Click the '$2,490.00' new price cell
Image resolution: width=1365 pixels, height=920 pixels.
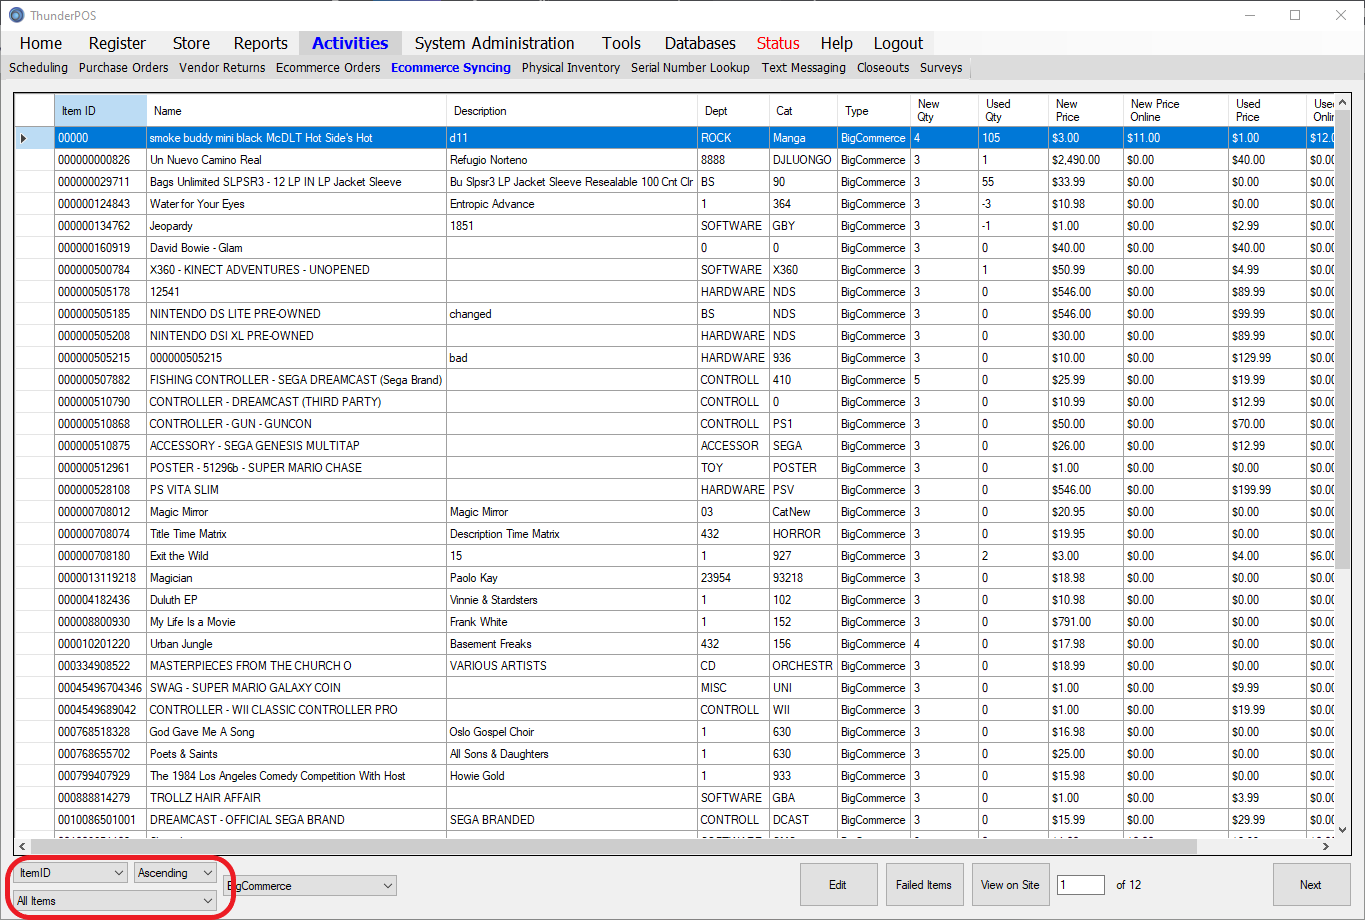pyautogui.click(x=1086, y=160)
